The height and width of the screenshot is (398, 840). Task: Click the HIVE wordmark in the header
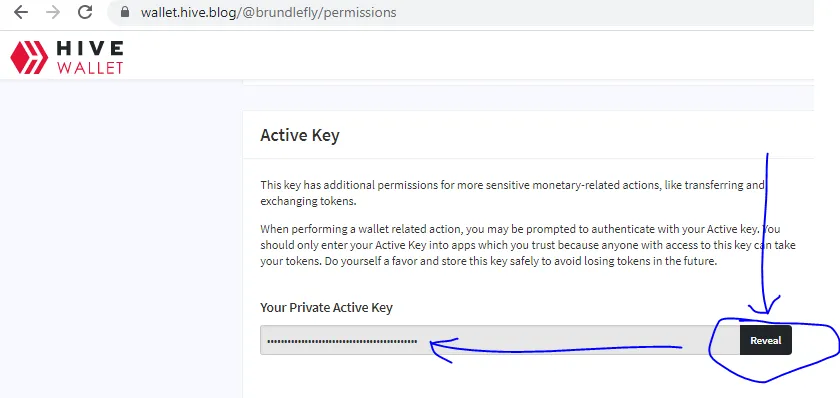click(x=90, y=49)
